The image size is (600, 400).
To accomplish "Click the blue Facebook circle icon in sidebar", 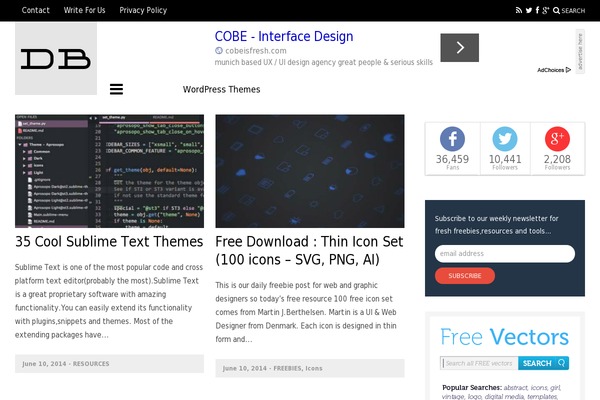I will click(452, 139).
